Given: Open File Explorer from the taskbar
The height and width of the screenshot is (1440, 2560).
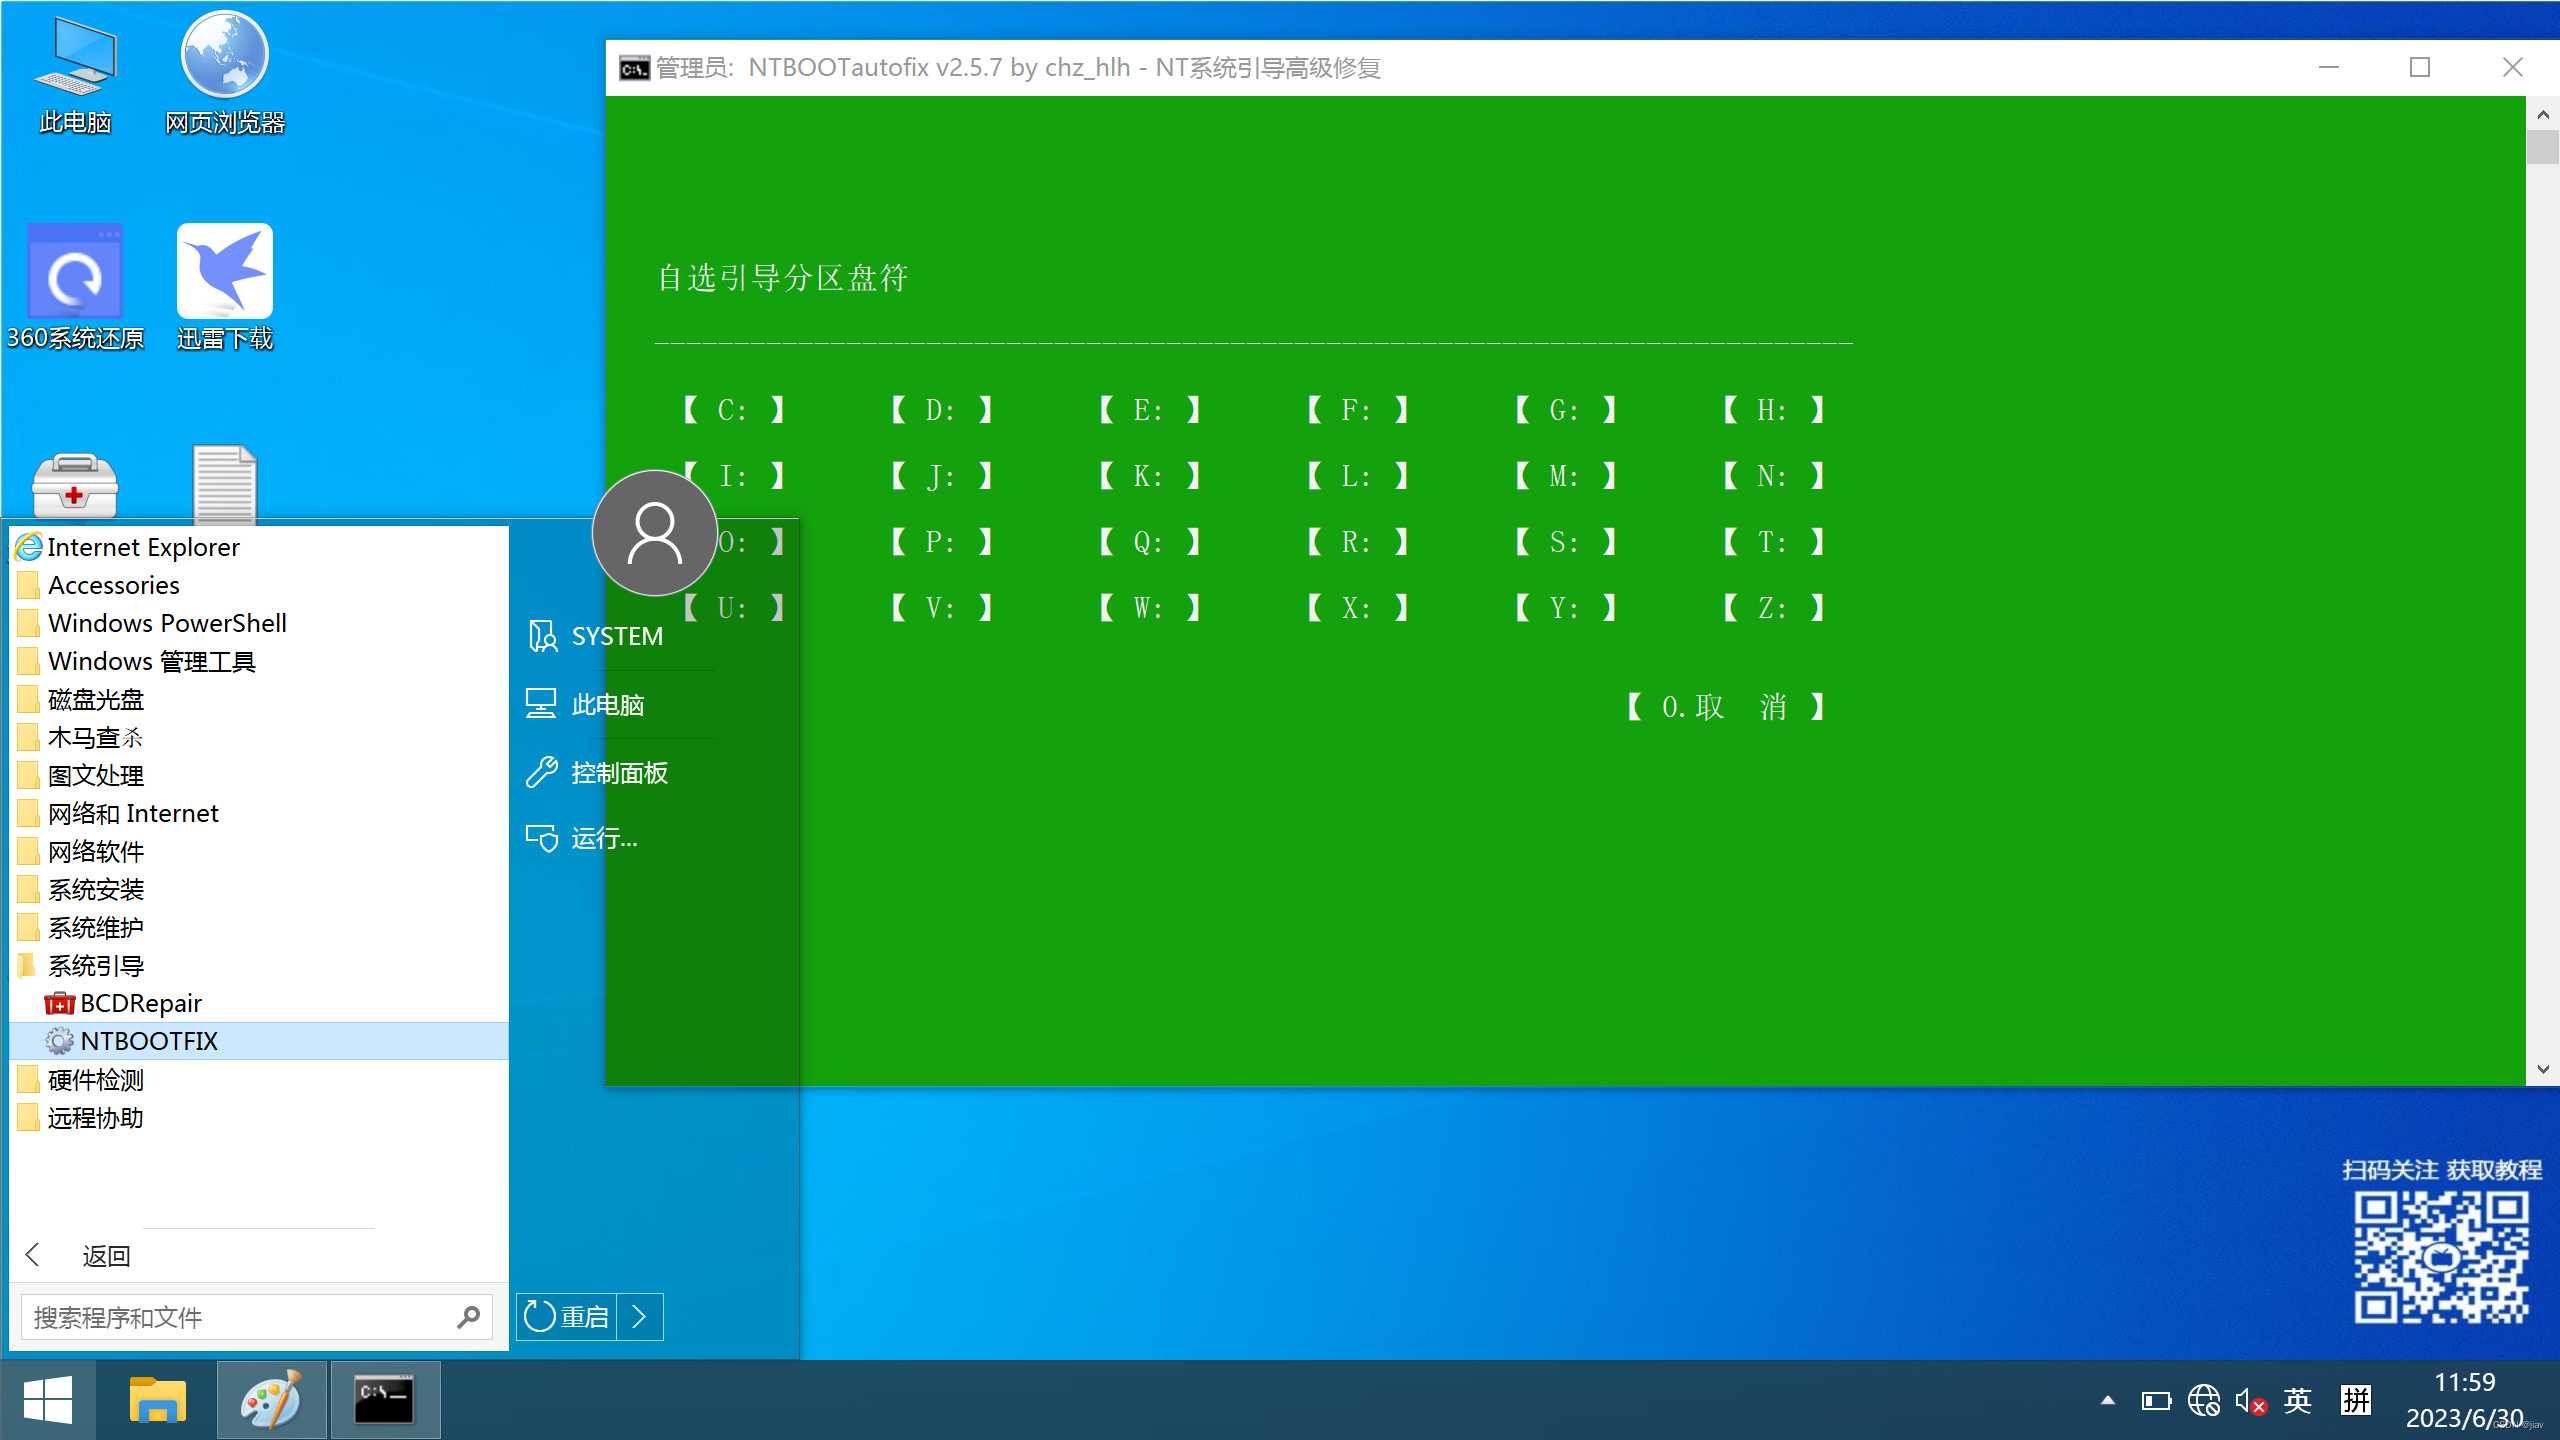Looking at the screenshot, I should [x=157, y=1399].
